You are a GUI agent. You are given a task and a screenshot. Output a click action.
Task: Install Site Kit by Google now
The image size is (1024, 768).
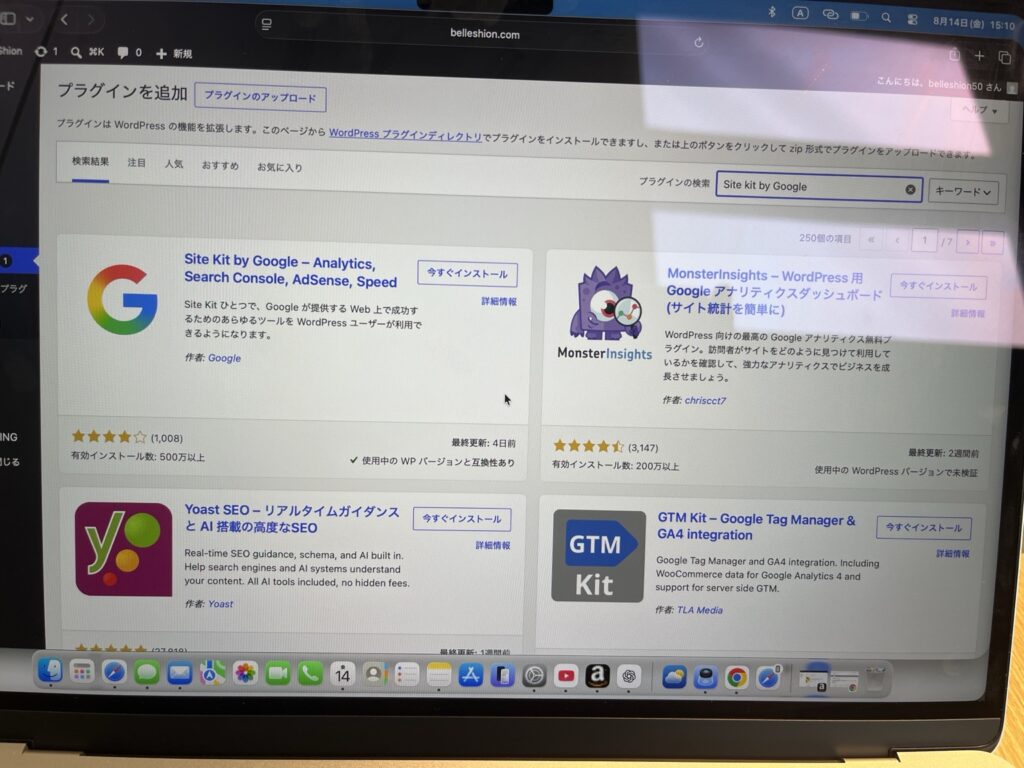[467, 273]
